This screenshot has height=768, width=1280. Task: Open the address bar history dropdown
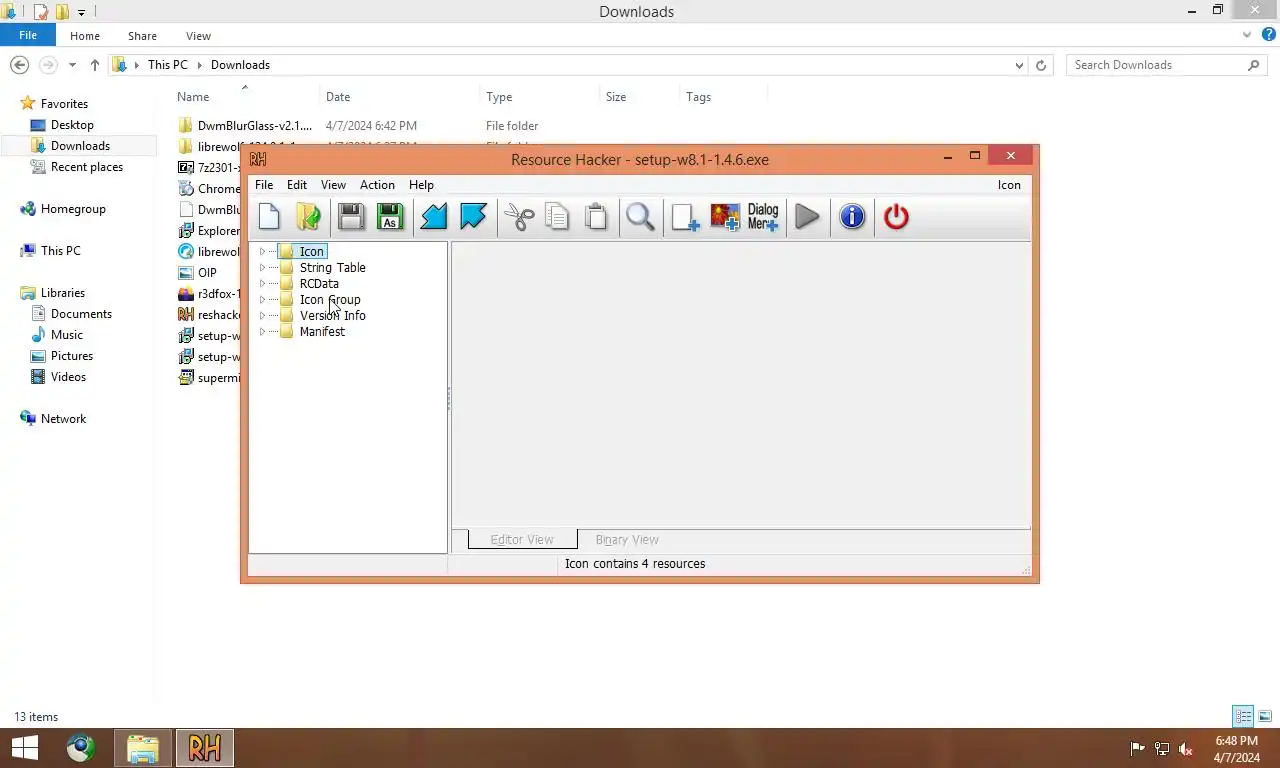(x=1019, y=65)
